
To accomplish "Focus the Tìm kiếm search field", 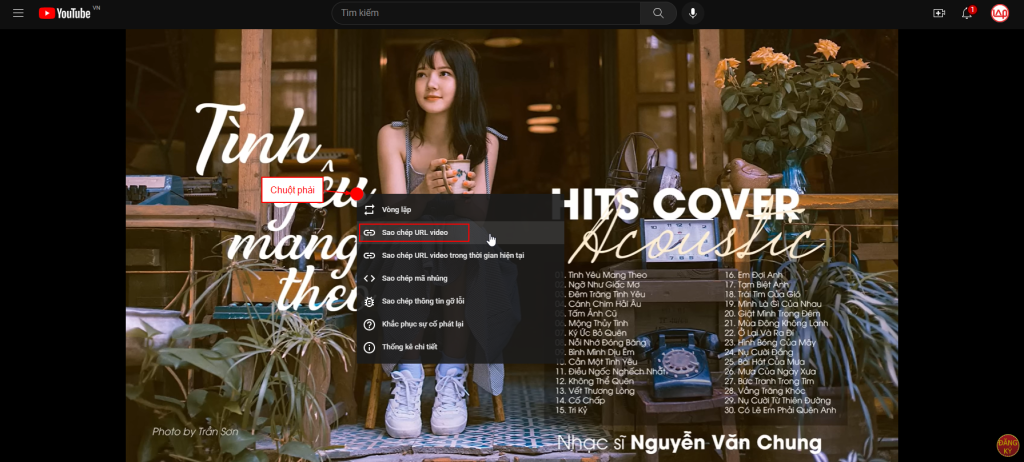I will click(487, 13).
